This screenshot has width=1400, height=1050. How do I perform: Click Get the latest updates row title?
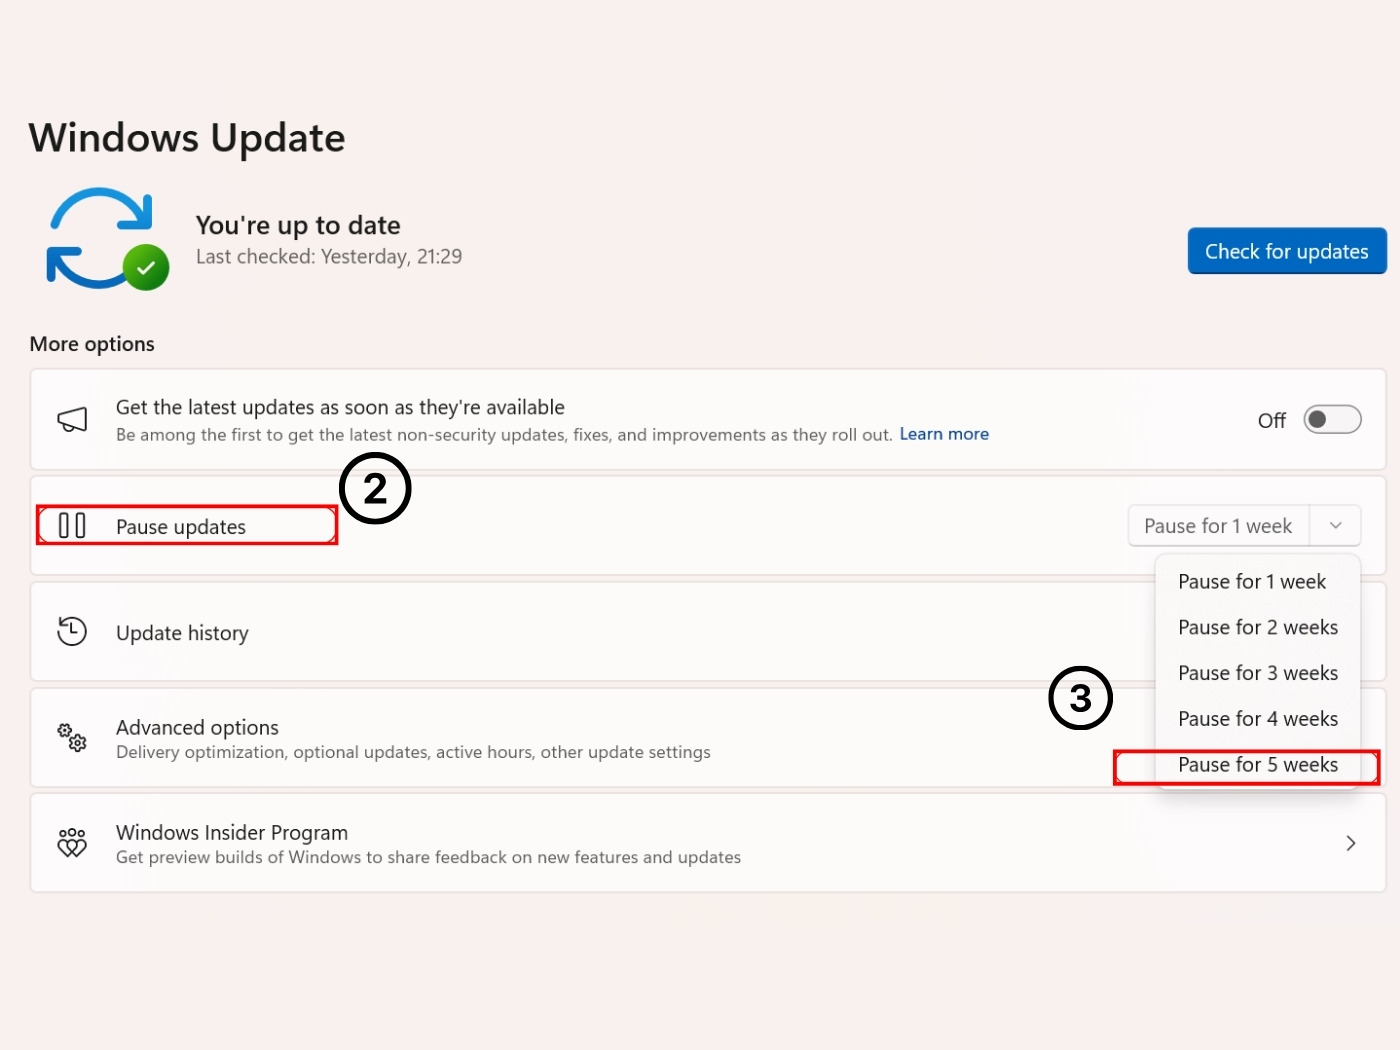pos(340,407)
